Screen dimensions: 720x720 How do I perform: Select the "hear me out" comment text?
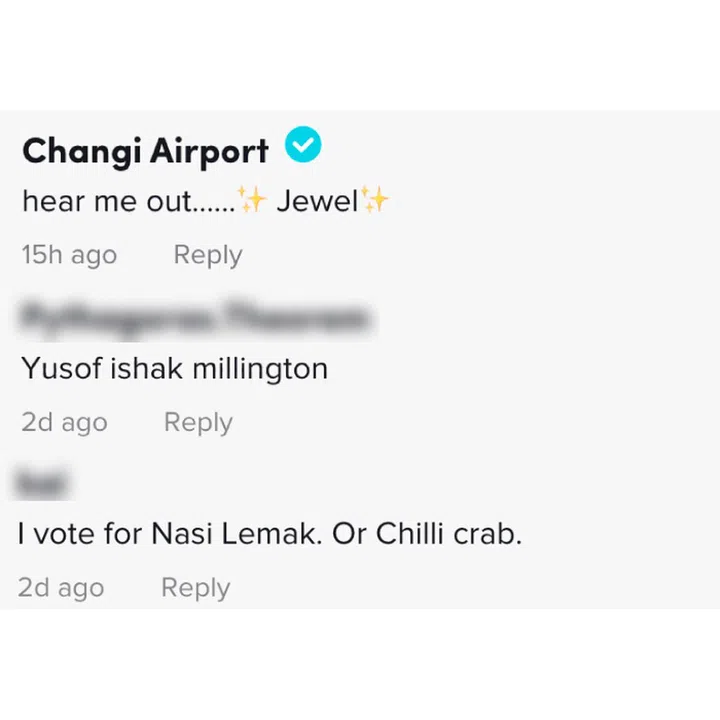[127, 202]
